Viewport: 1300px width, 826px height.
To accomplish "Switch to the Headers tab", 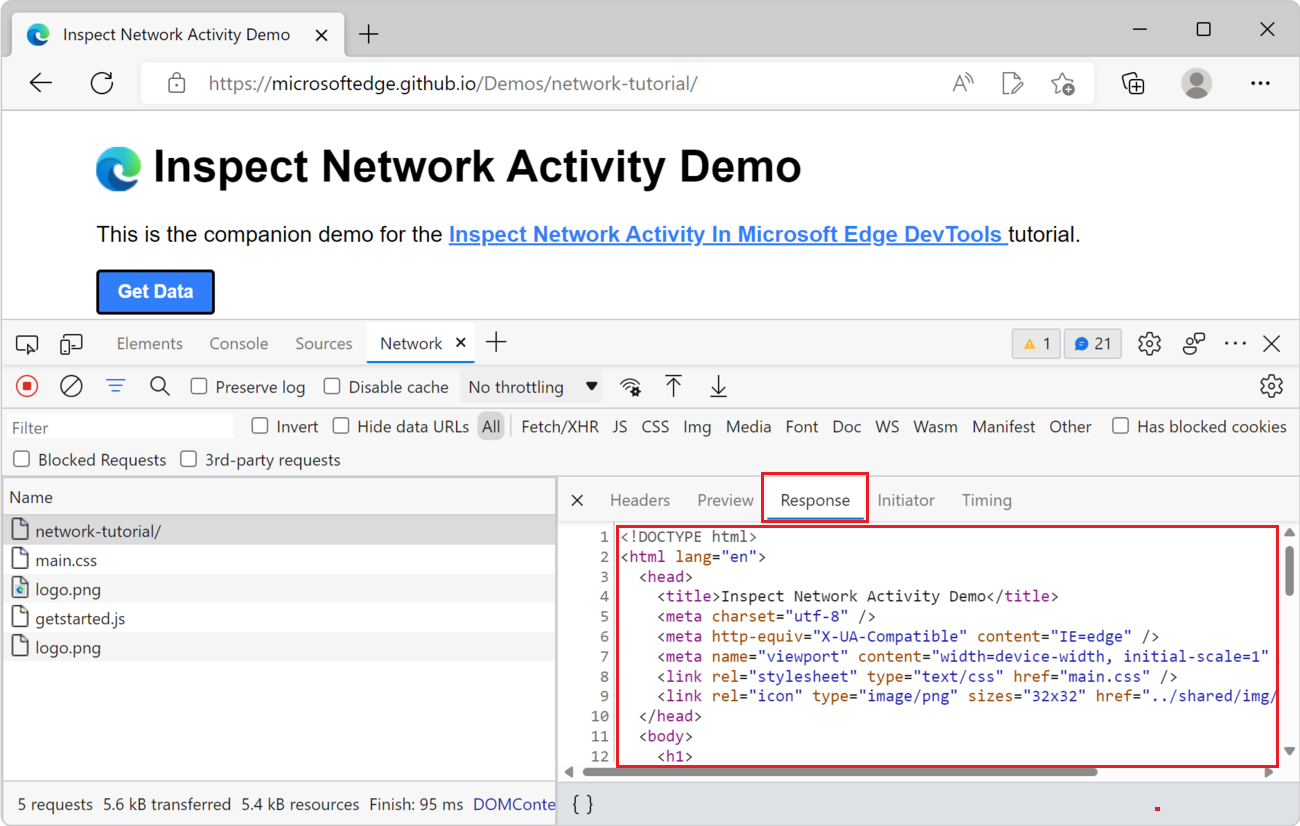I will 640,500.
